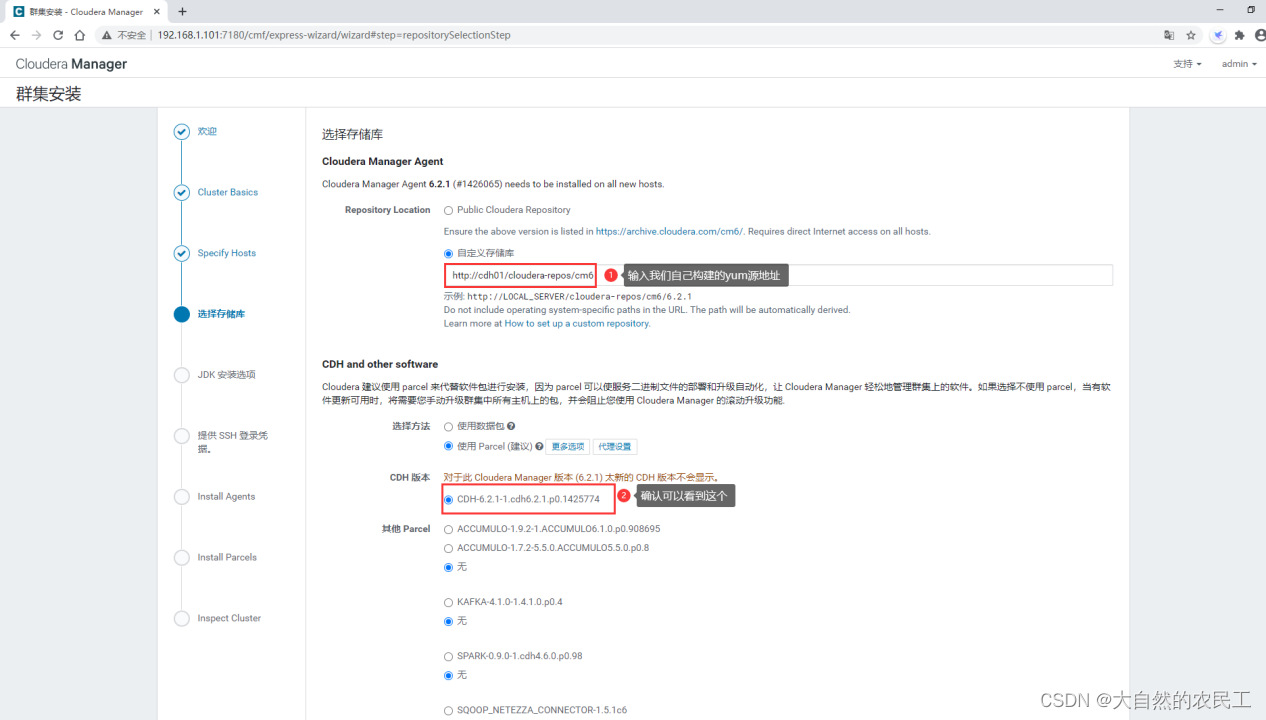The image size is (1266, 720).
Task: Bookmark this page with the star icon
Action: coord(1191,35)
